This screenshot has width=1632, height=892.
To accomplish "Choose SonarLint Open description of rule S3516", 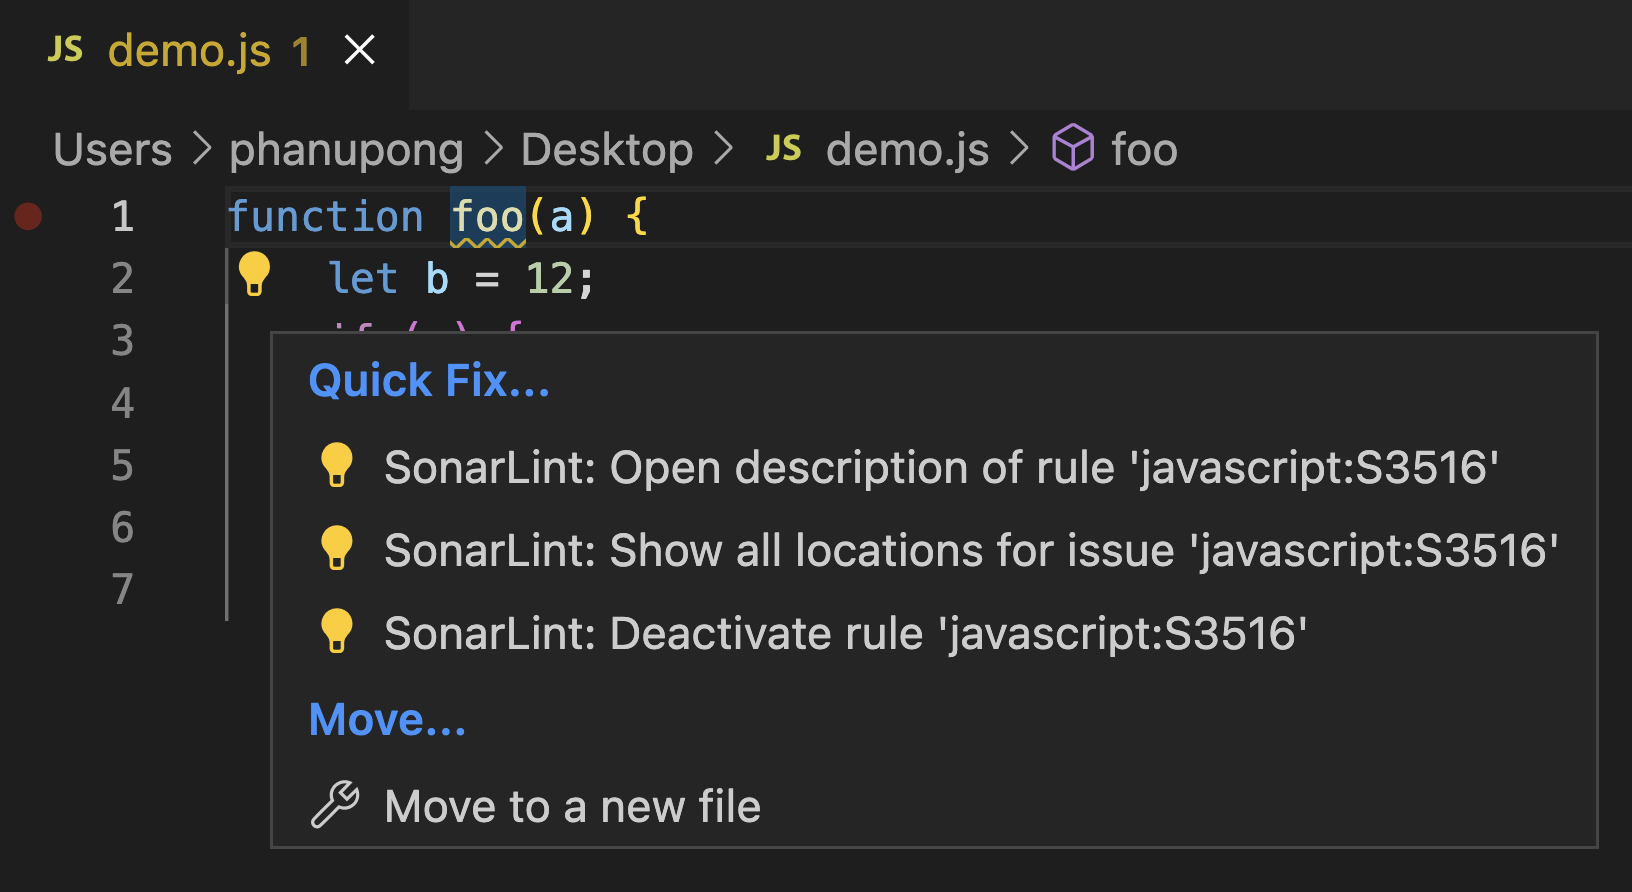I will point(933,467).
